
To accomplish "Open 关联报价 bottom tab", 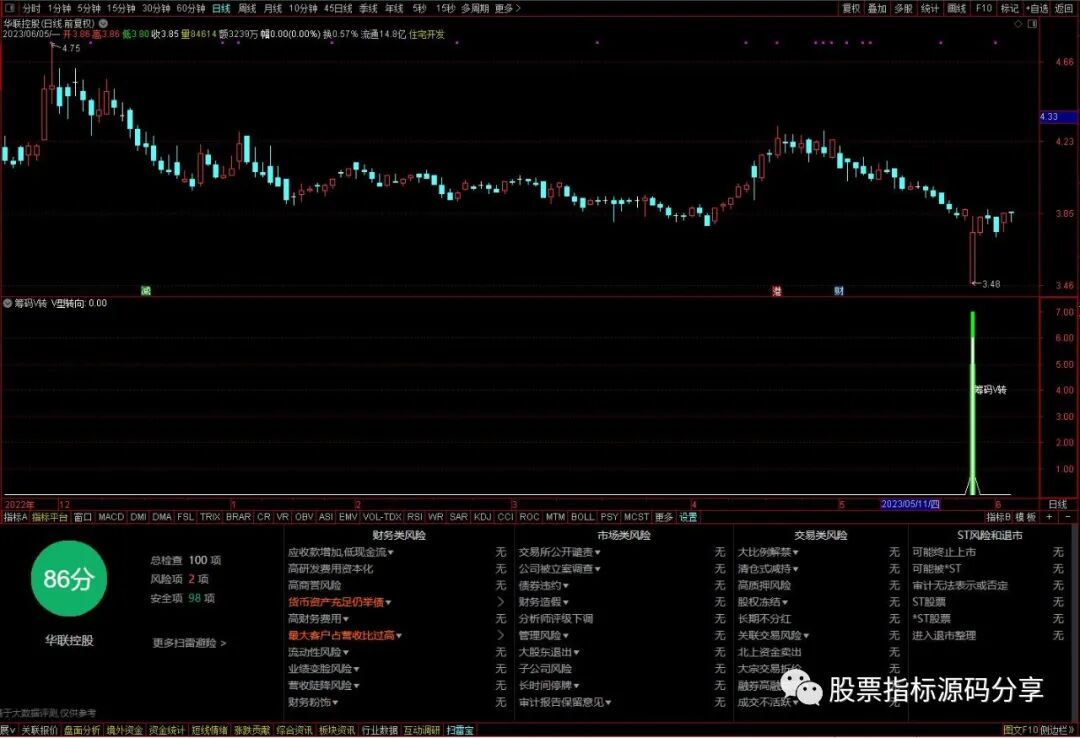I will tap(39, 730).
